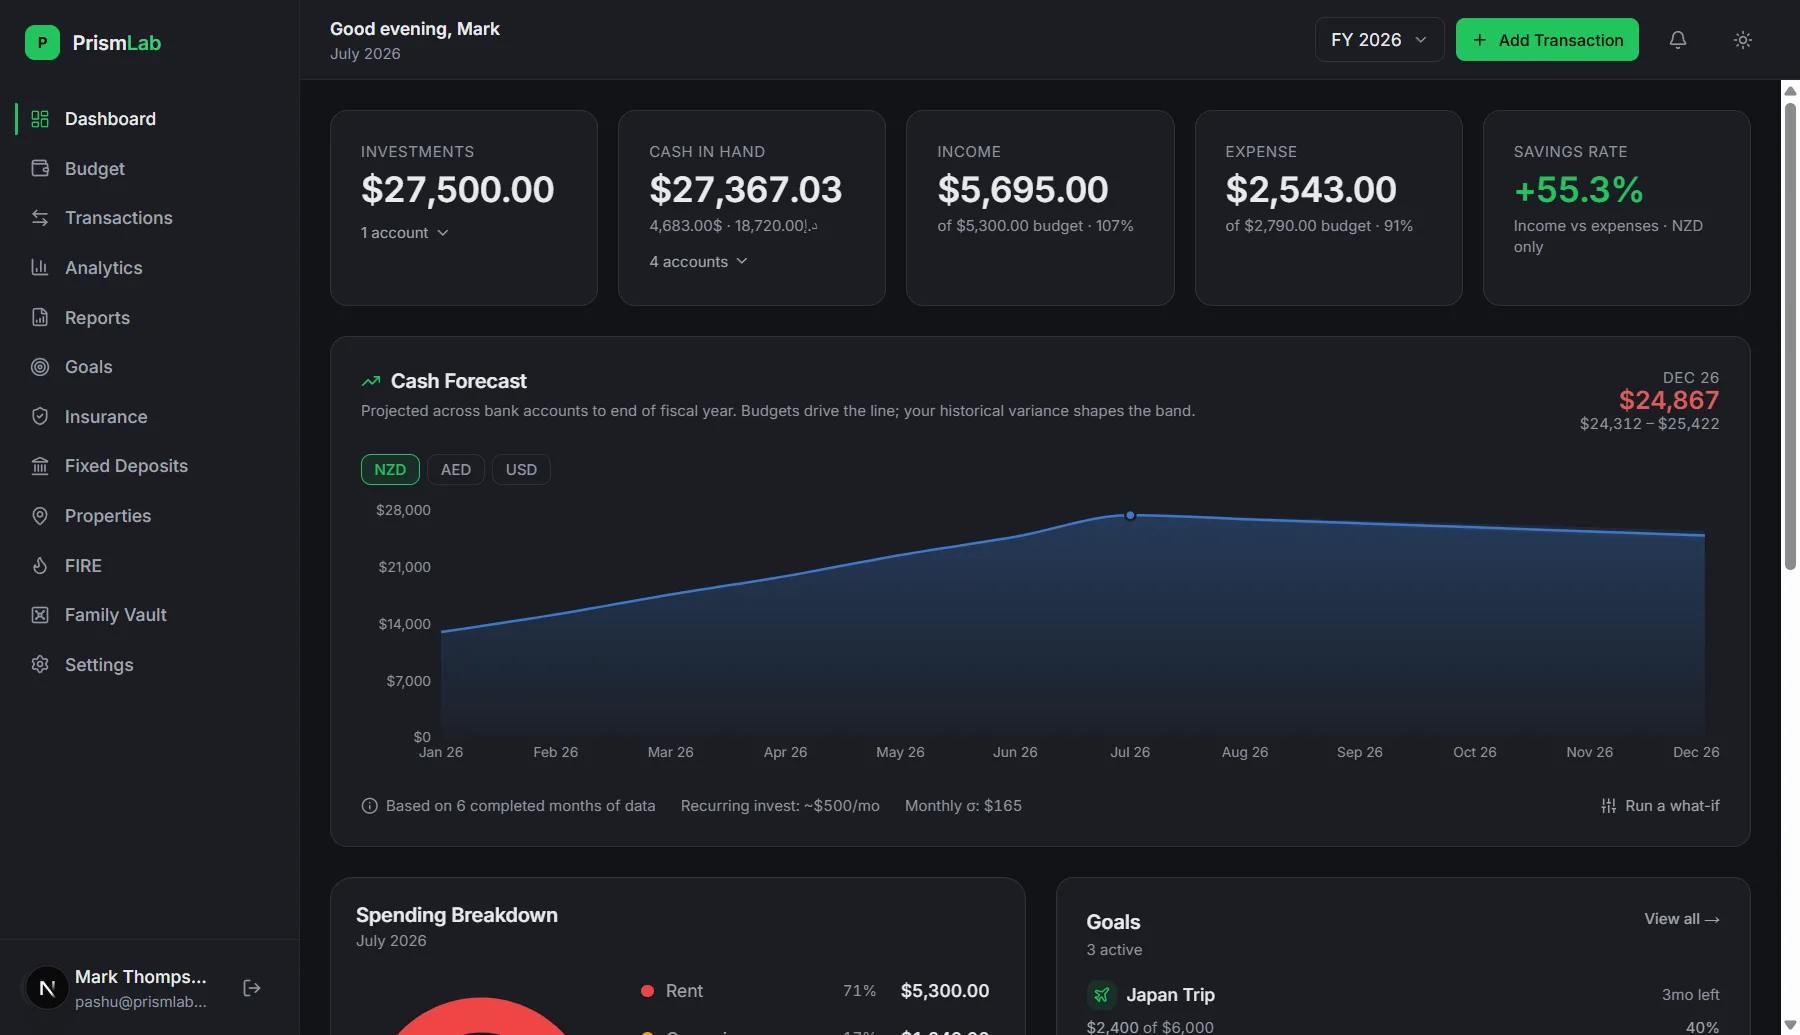Click the logout icon beside Mark Thompson

(x=252, y=988)
